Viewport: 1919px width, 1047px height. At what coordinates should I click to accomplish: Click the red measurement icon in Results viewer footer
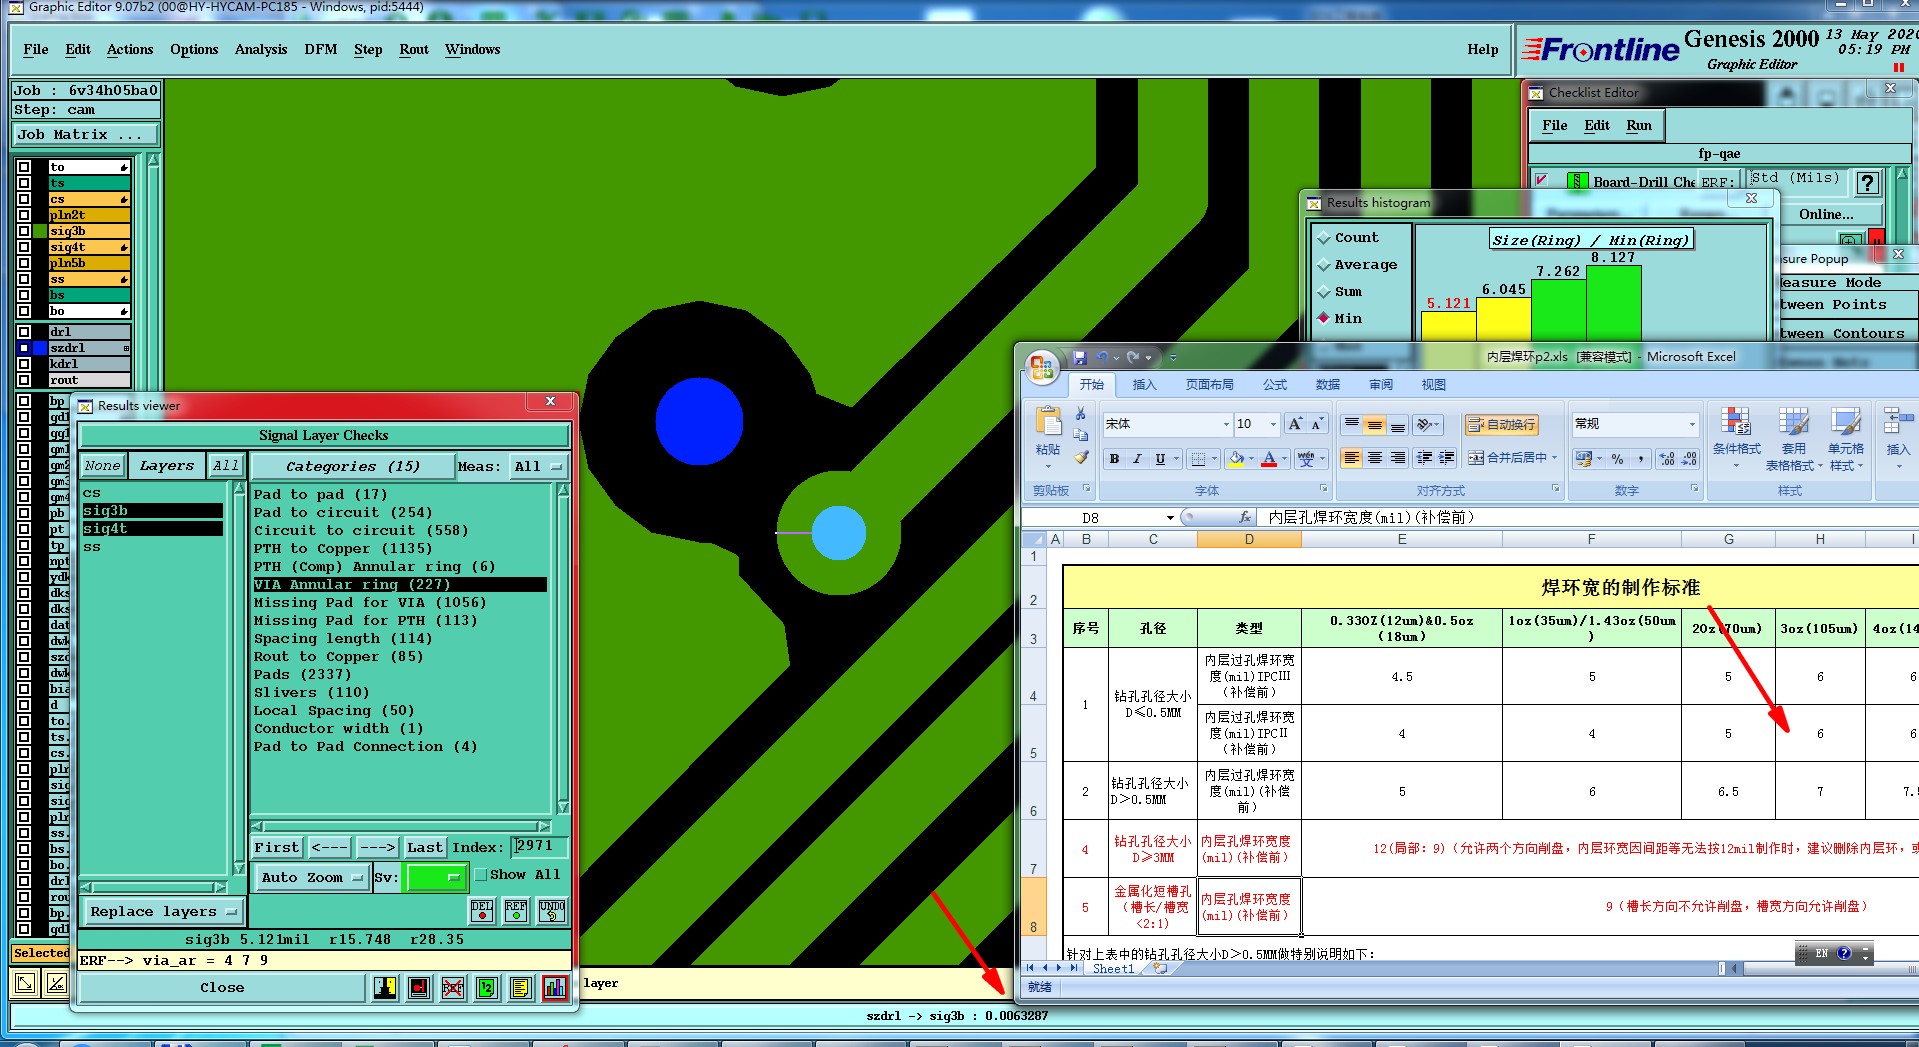419,988
